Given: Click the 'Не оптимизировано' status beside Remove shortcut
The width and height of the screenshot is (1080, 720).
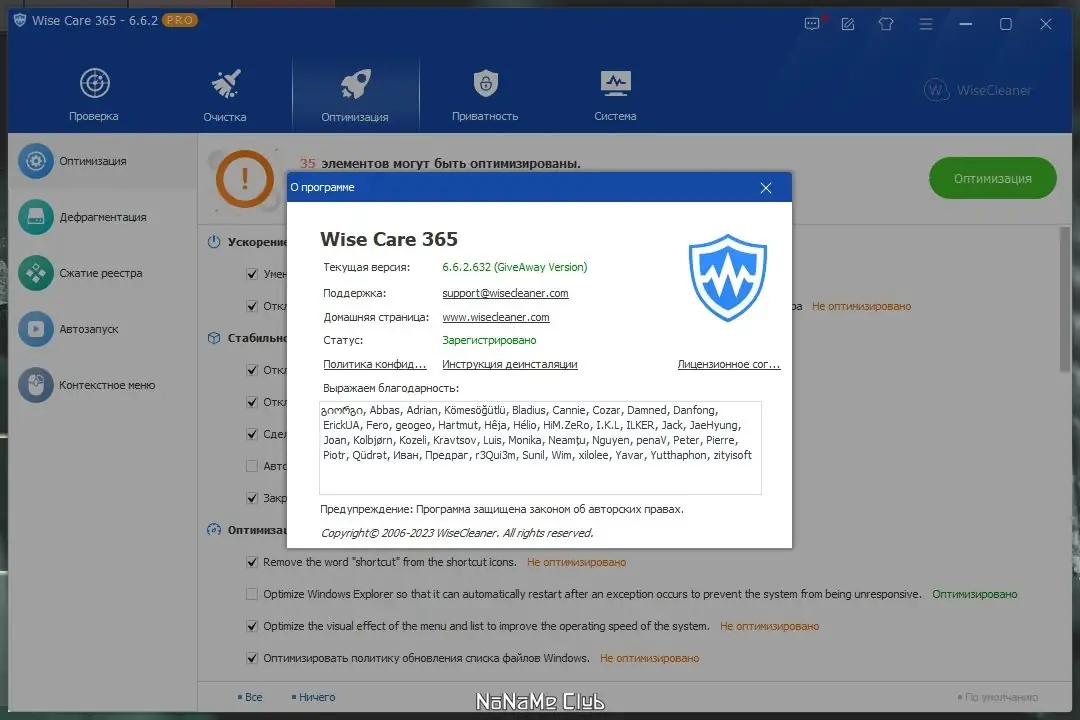Looking at the screenshot, I should click(577, 562).
